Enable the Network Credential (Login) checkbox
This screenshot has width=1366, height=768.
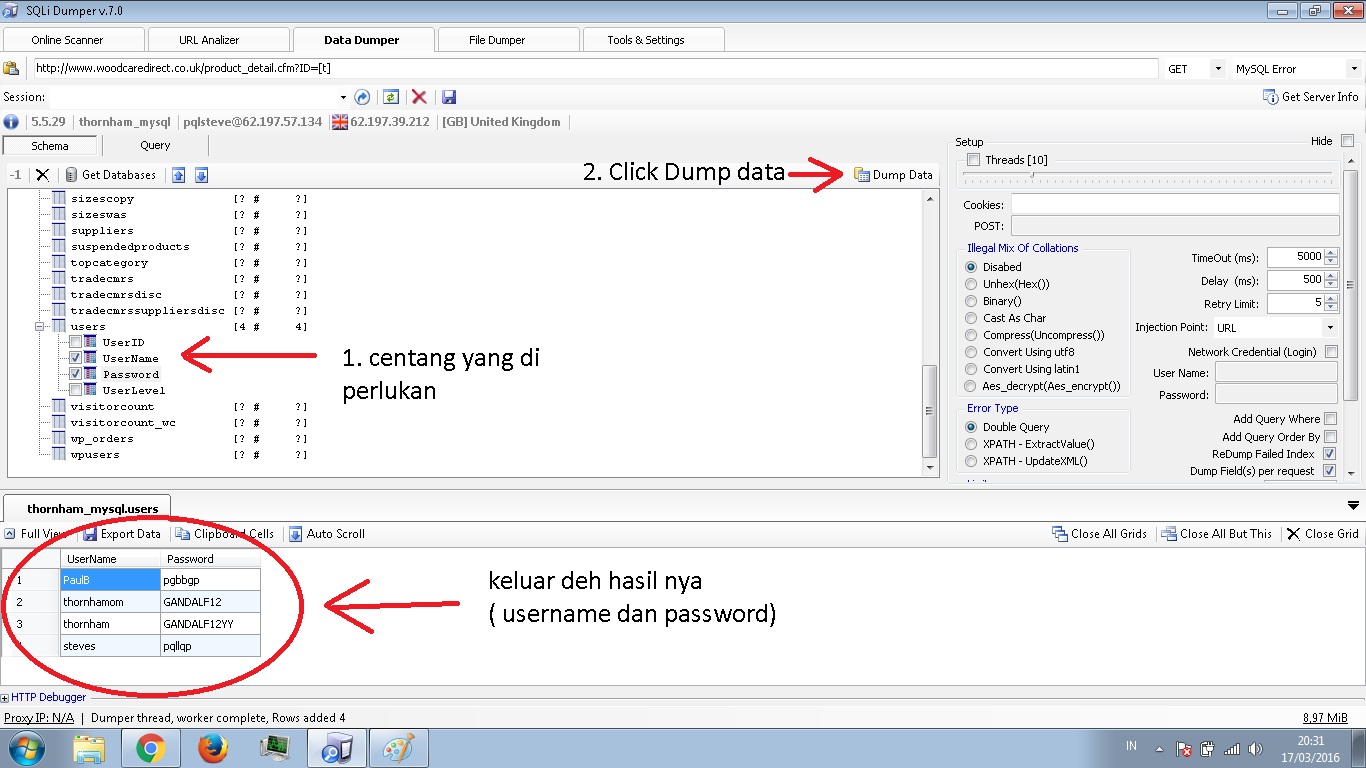tap(1331, 352)
